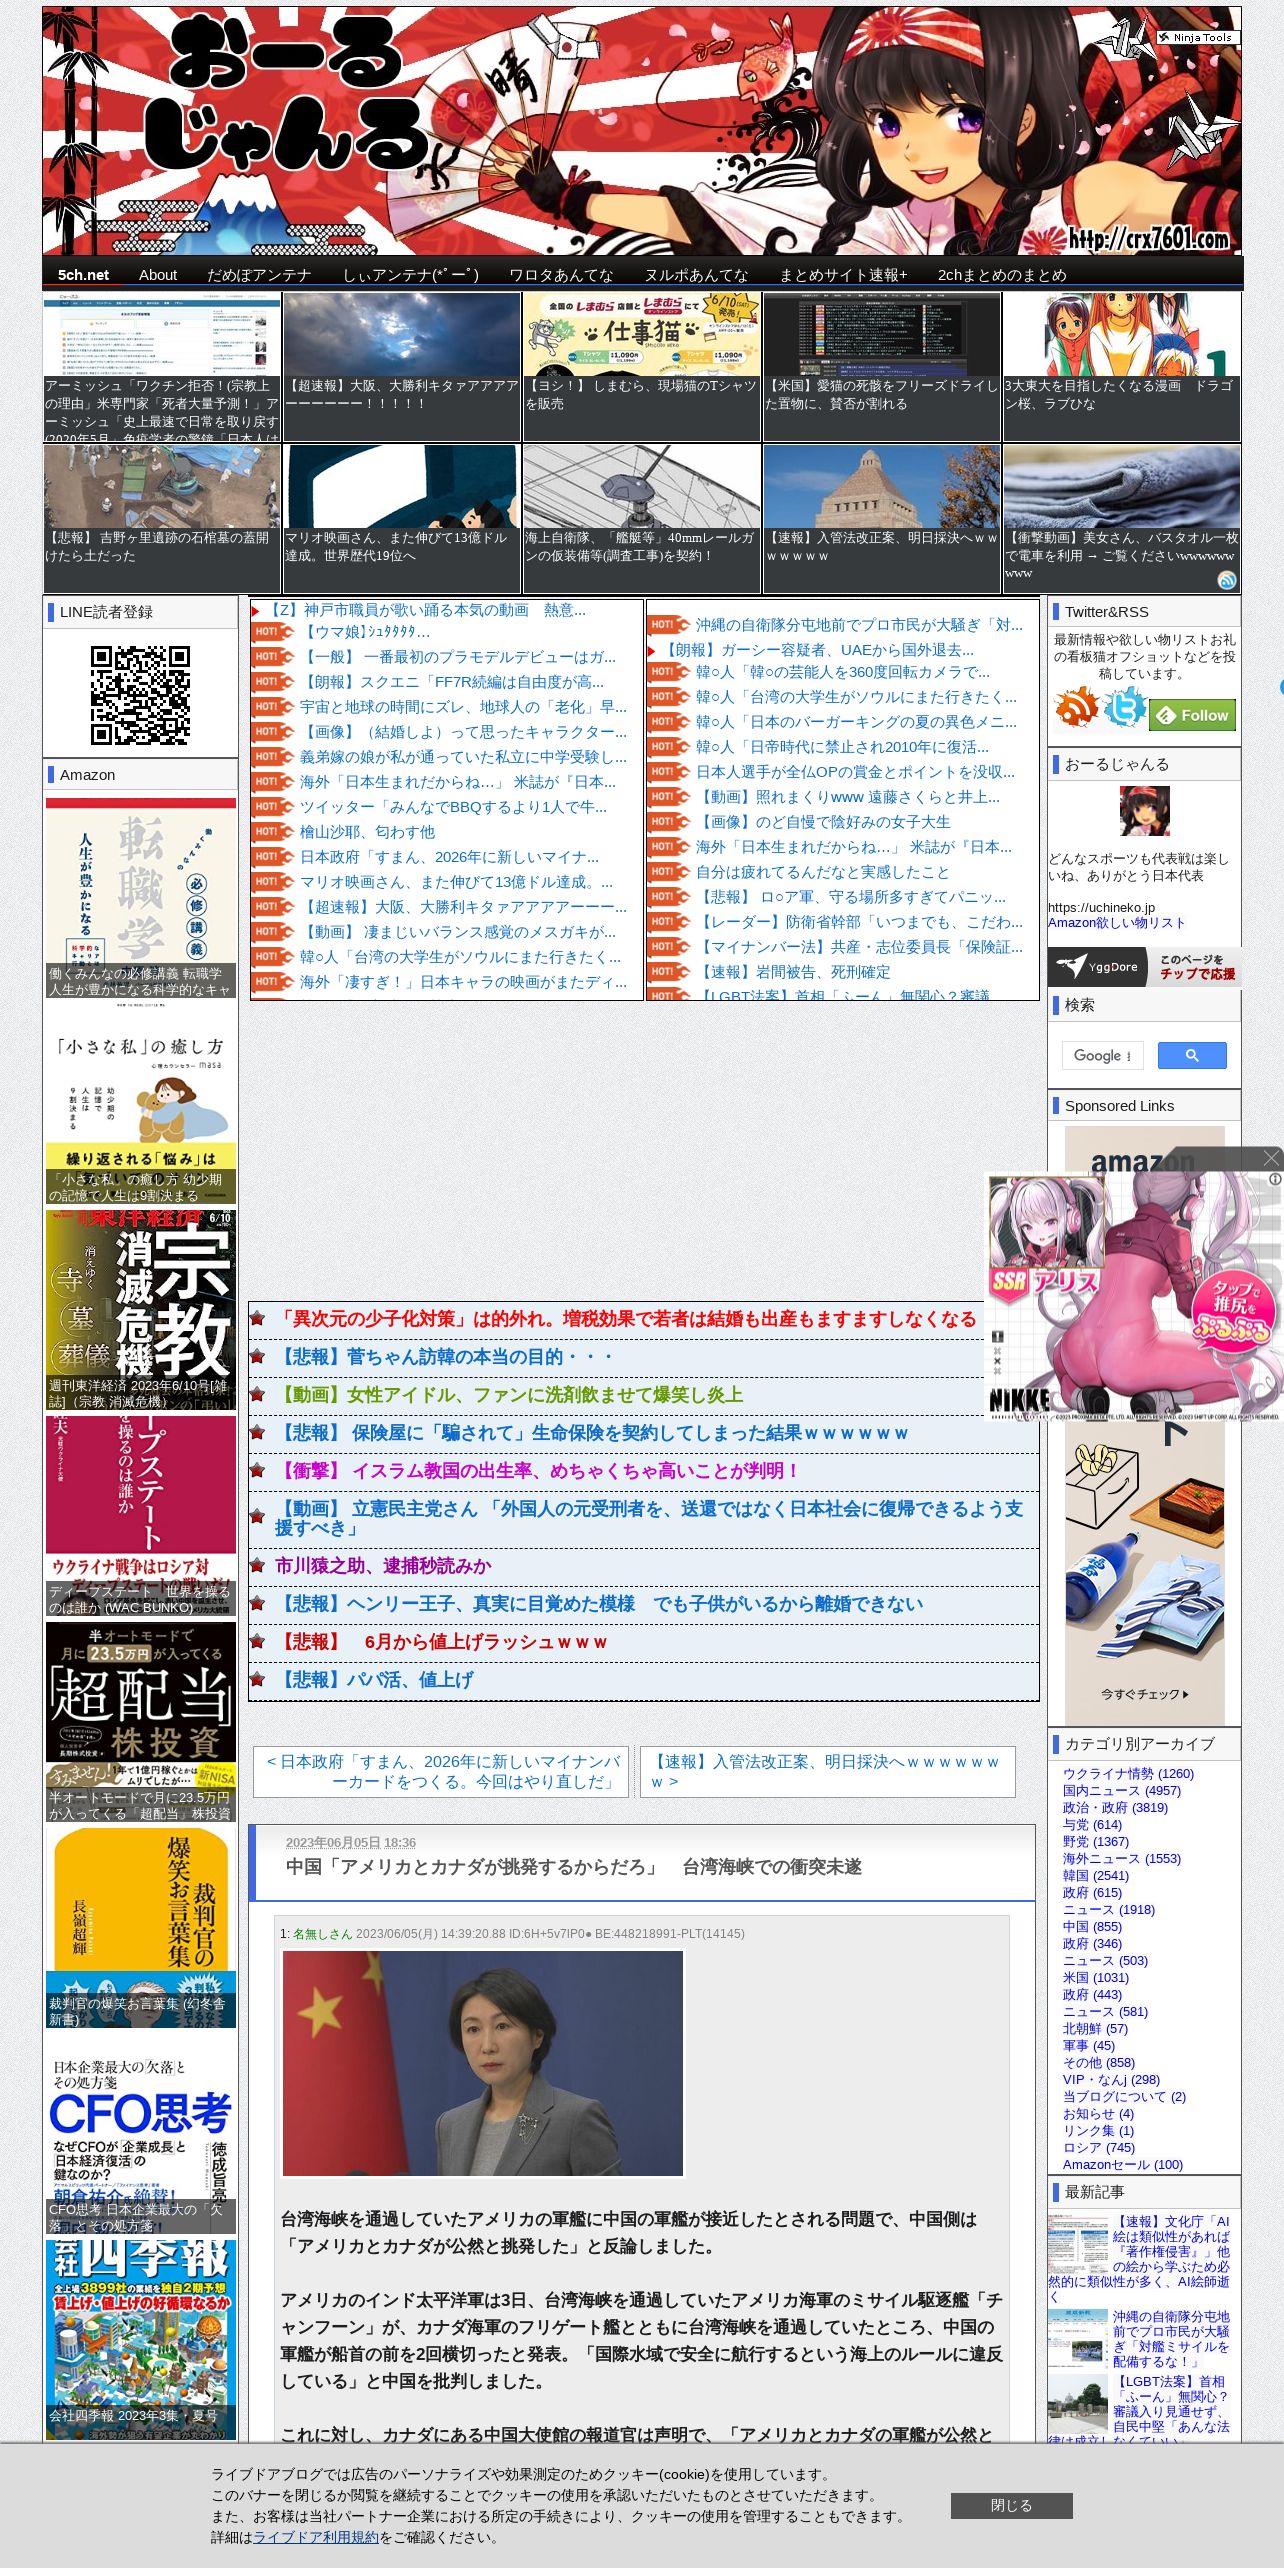Screen dimensions: 1284x2568
Task: Open 【悲報】パパ活、値上げ headline
Action: (x=374, y=1679)
